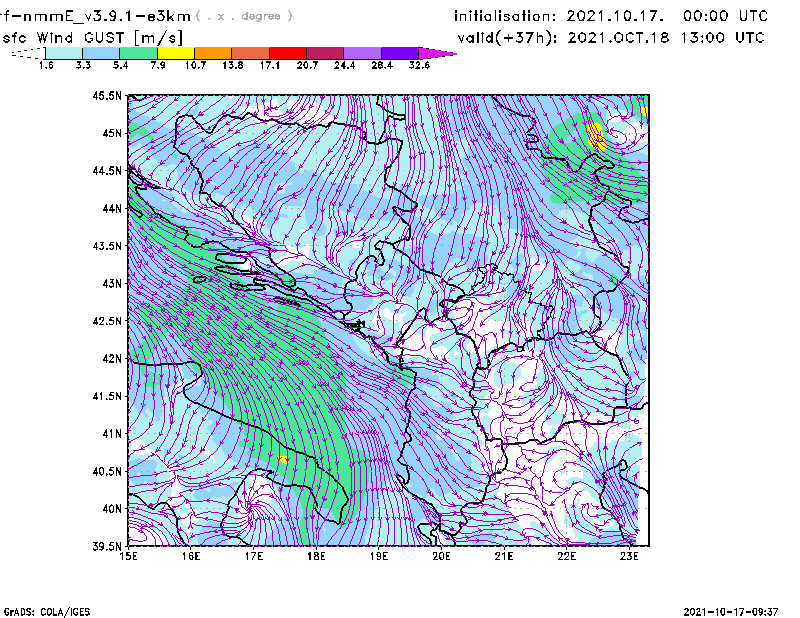800x618 pixels.
Task: Click the '42N' latitude label
Action: 112,358
